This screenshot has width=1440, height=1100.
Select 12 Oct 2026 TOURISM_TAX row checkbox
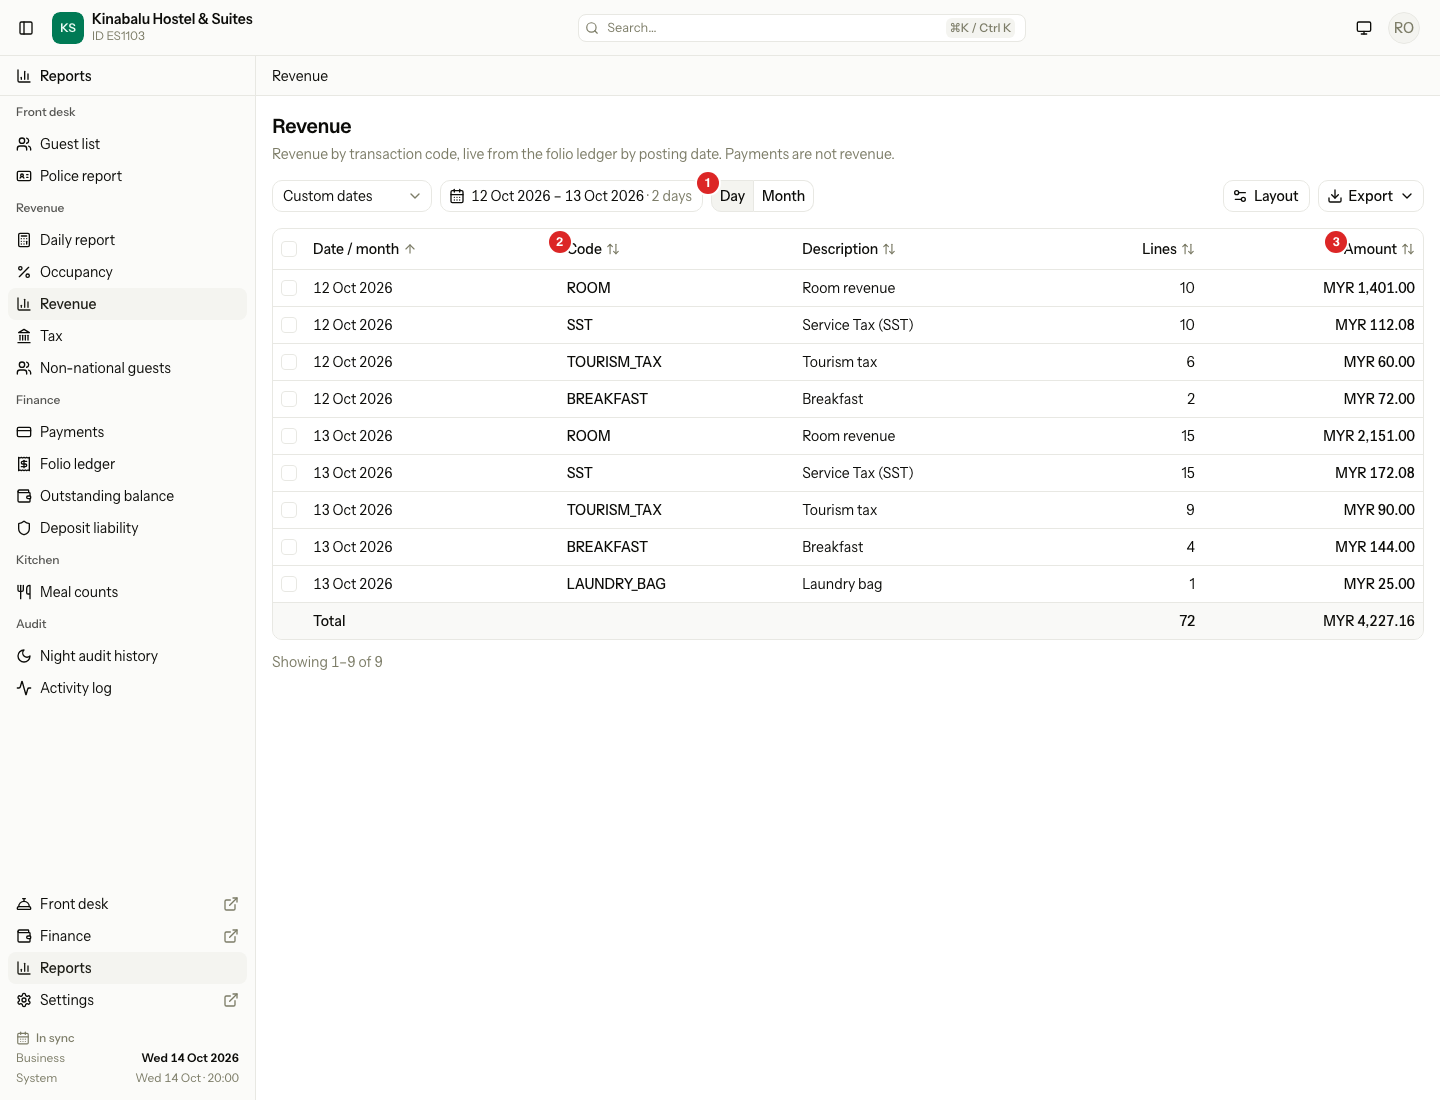point(289,362)
